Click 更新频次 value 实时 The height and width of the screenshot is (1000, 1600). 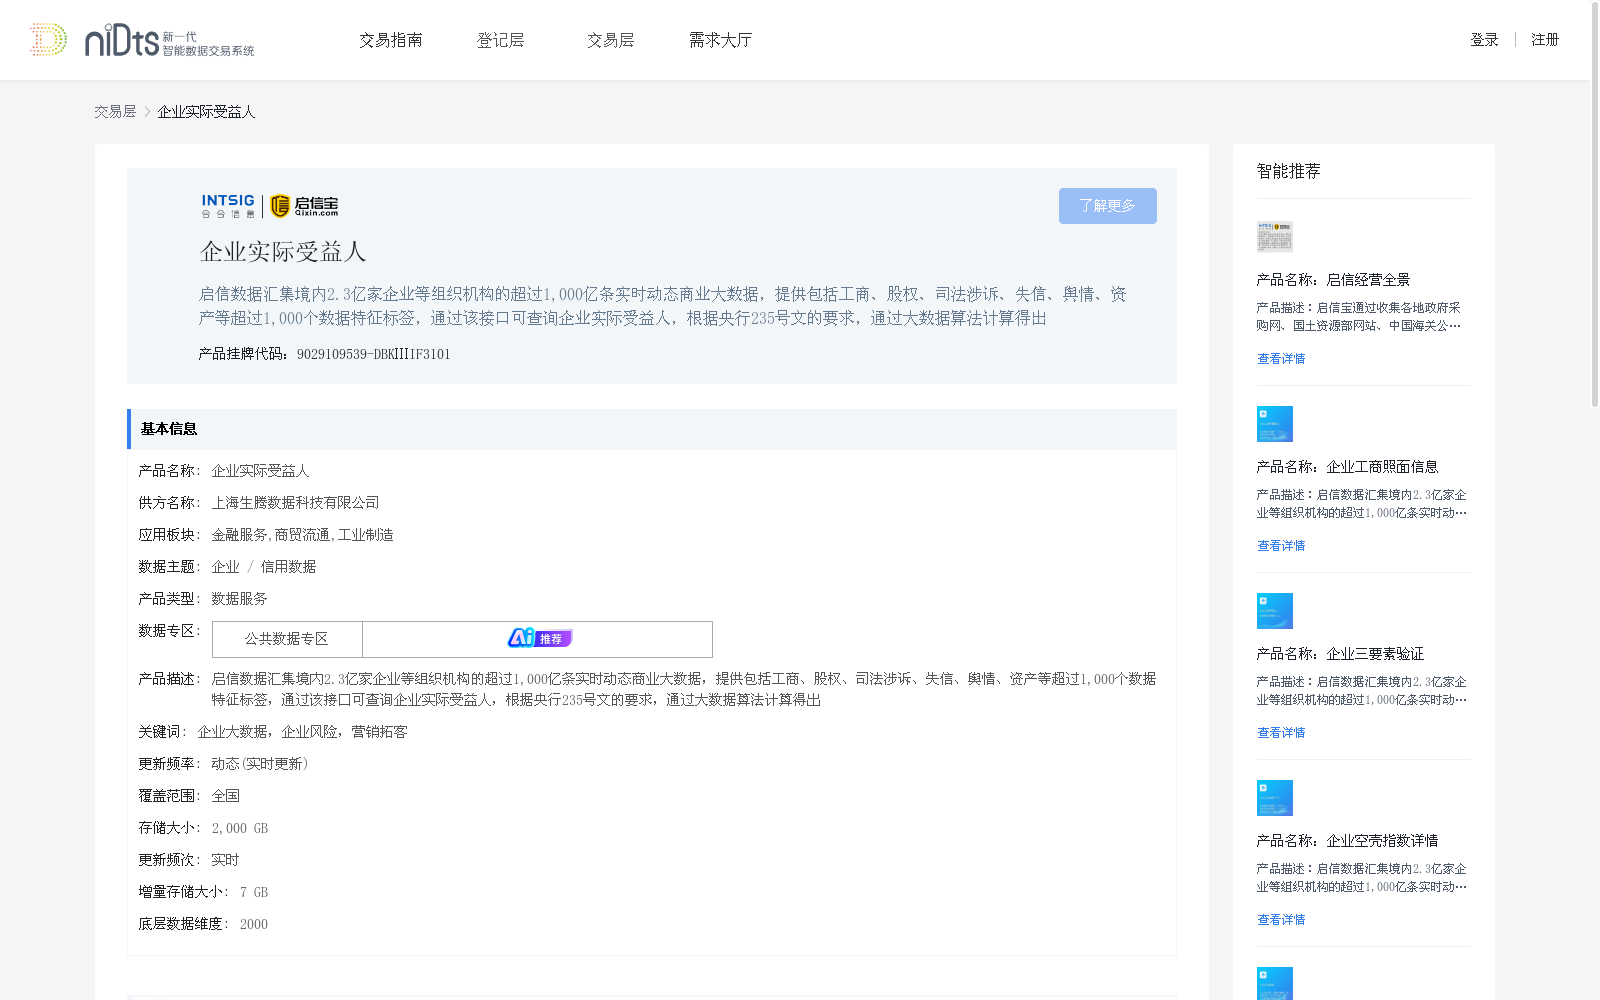tap(225, 860)
